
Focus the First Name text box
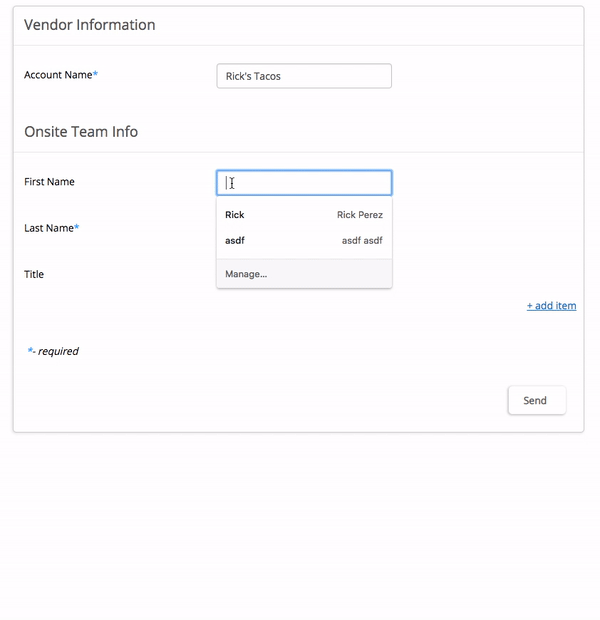(x=303, y=182)
